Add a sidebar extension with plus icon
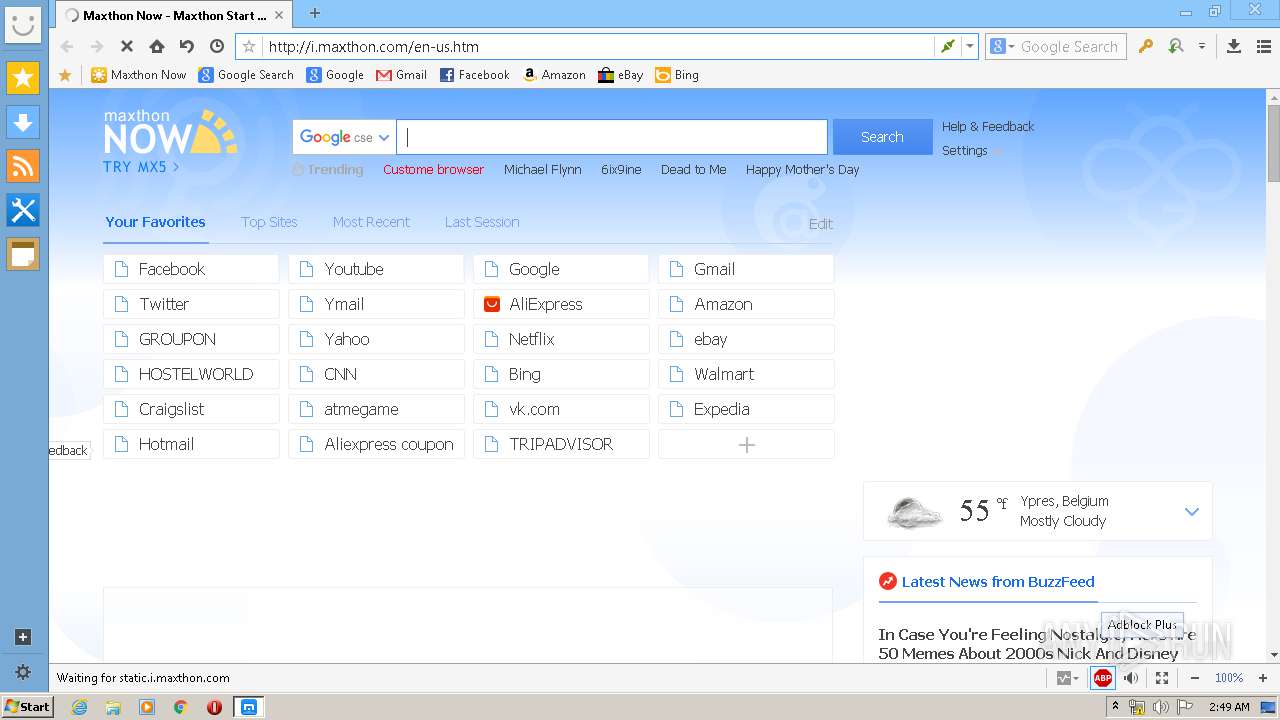 point(23,637)
